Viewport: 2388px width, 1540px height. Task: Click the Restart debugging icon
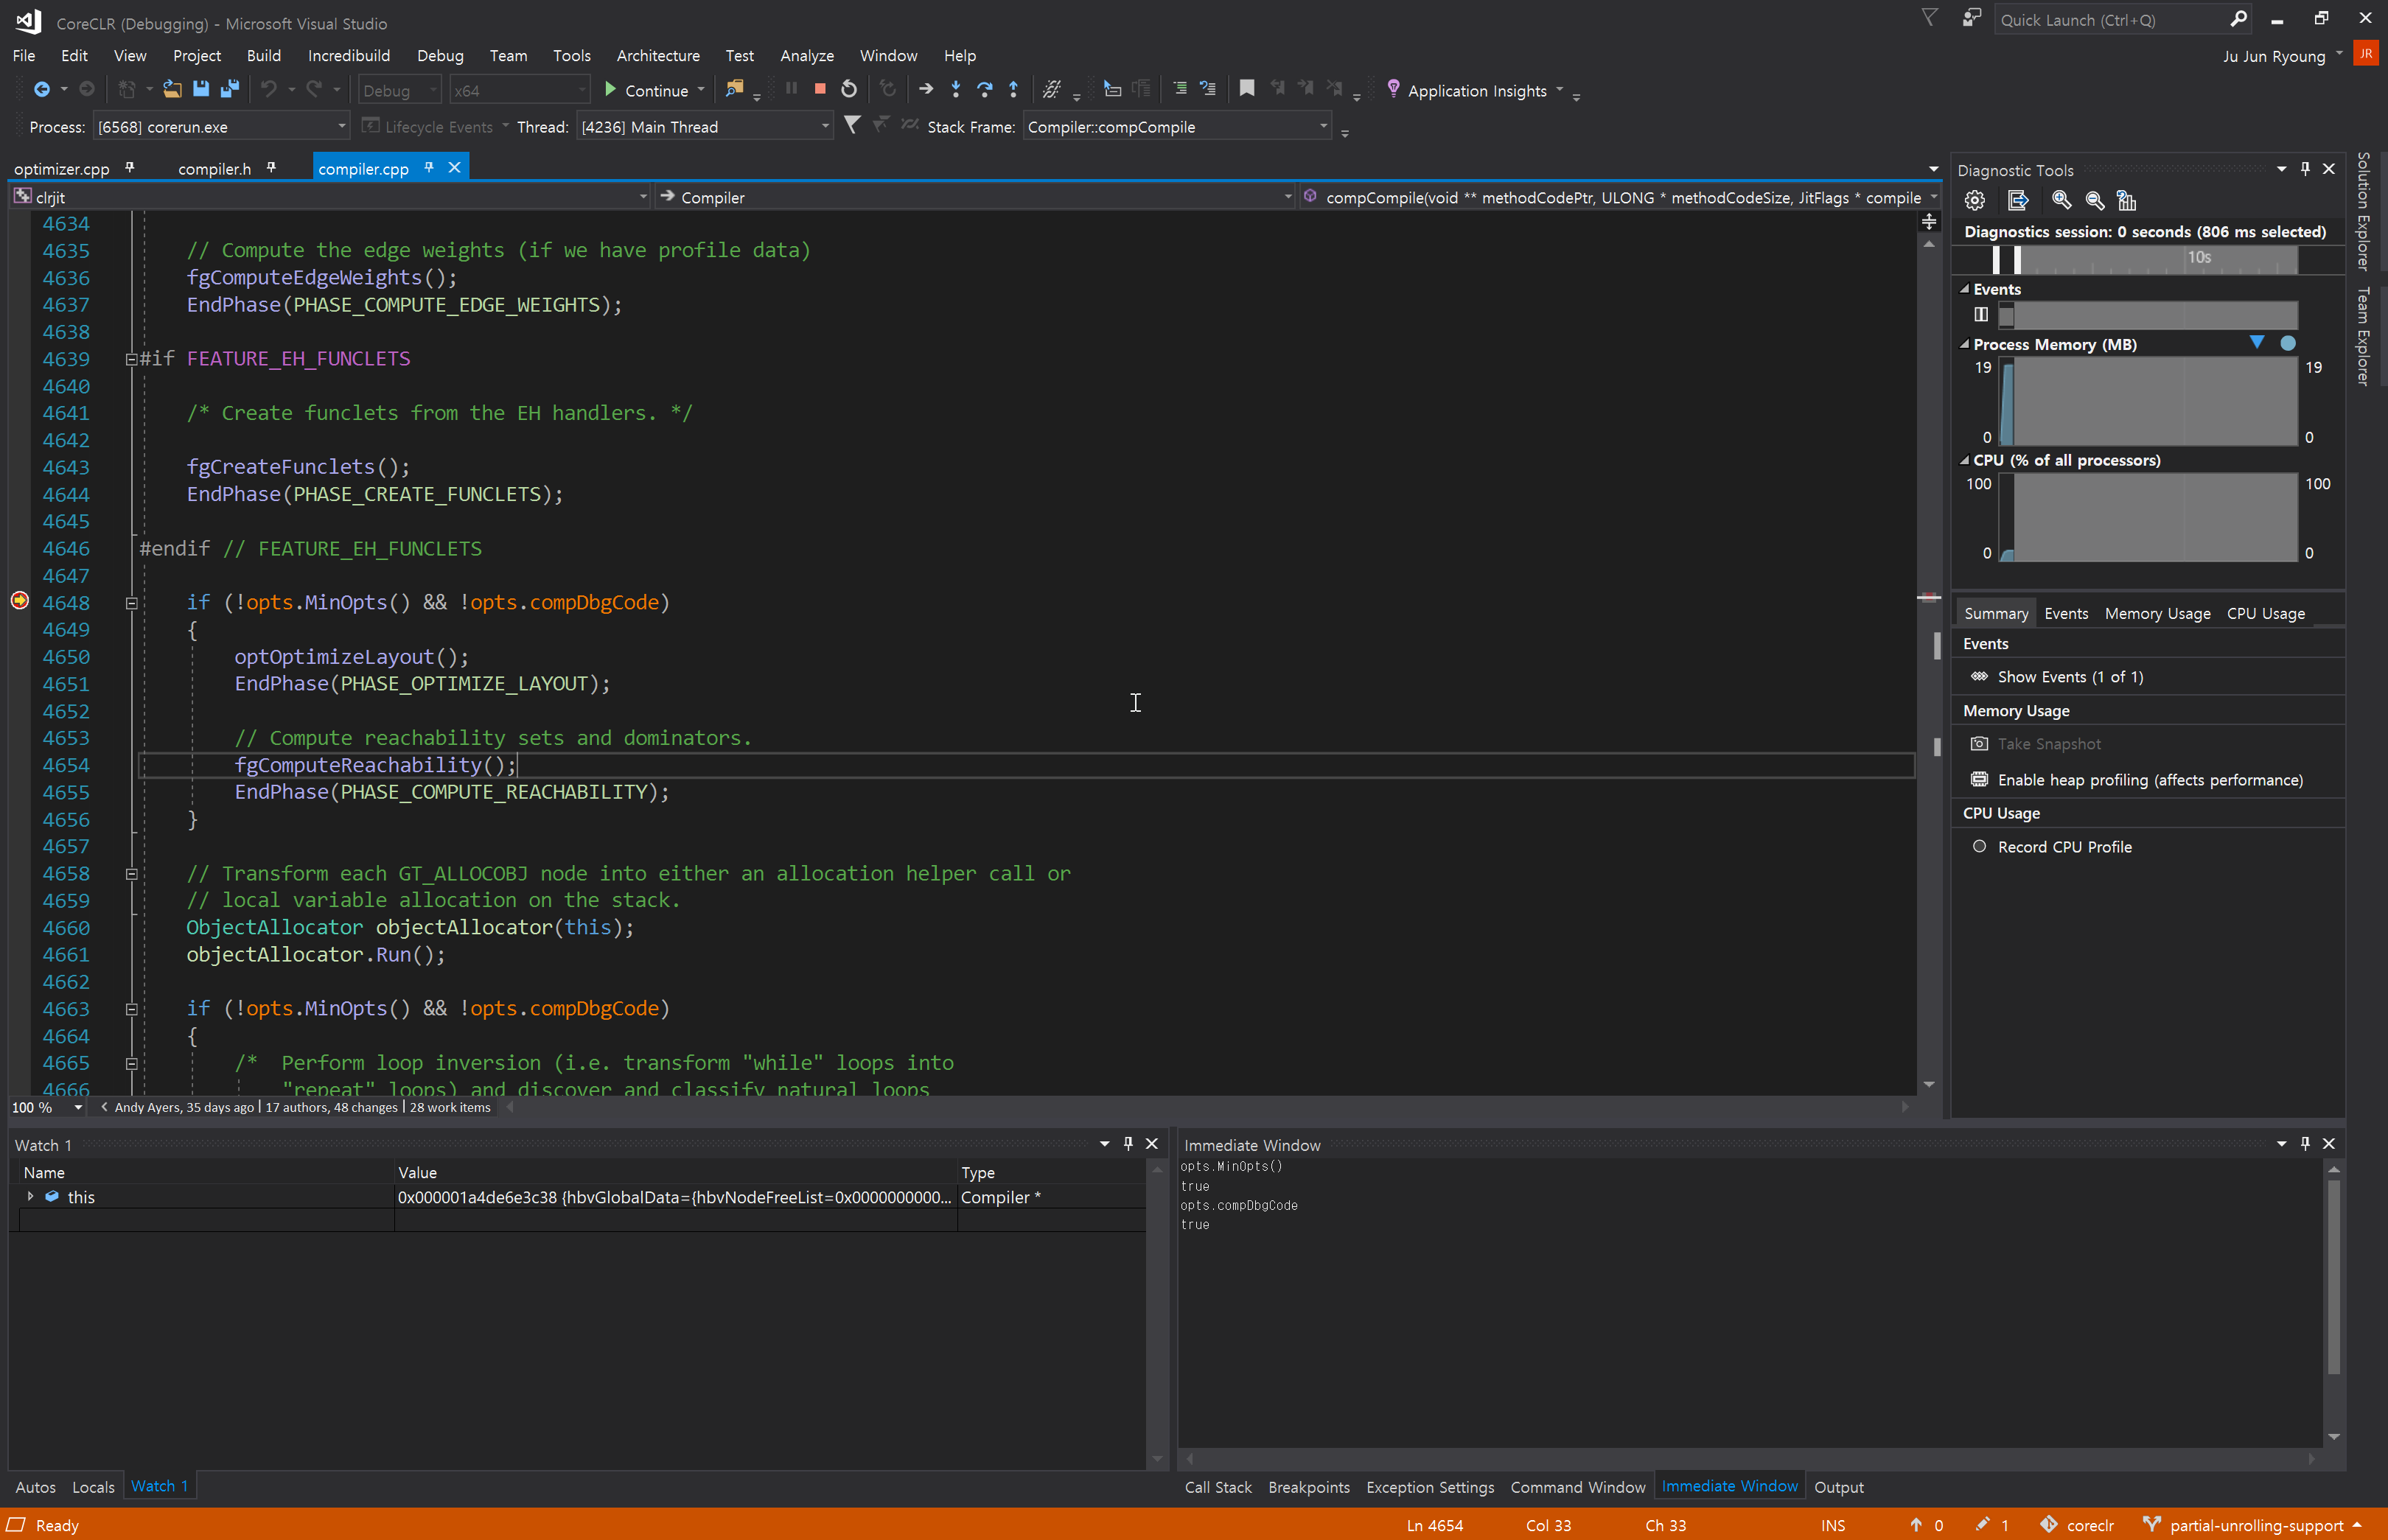pyautogui.click(x=849, y=90)
